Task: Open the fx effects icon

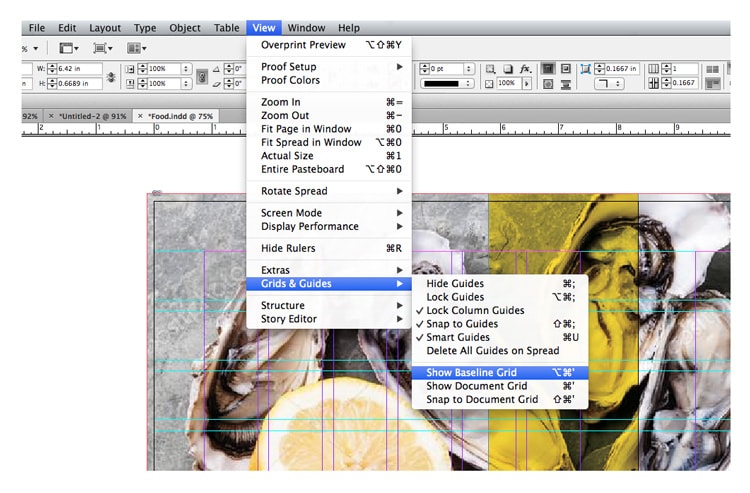Action: [x=525, y=69]
